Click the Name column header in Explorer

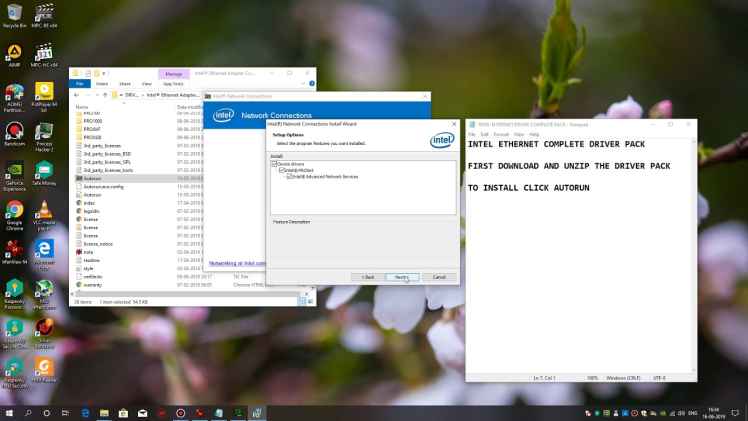coord(83,106)
